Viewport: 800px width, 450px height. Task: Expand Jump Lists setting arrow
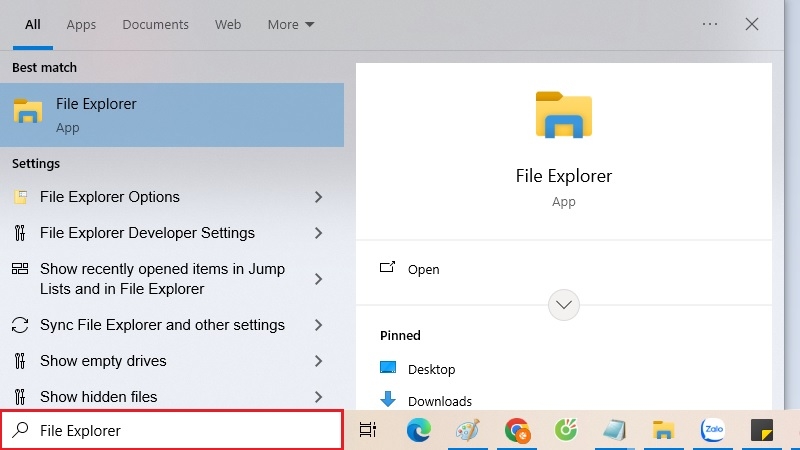point(318,279)
